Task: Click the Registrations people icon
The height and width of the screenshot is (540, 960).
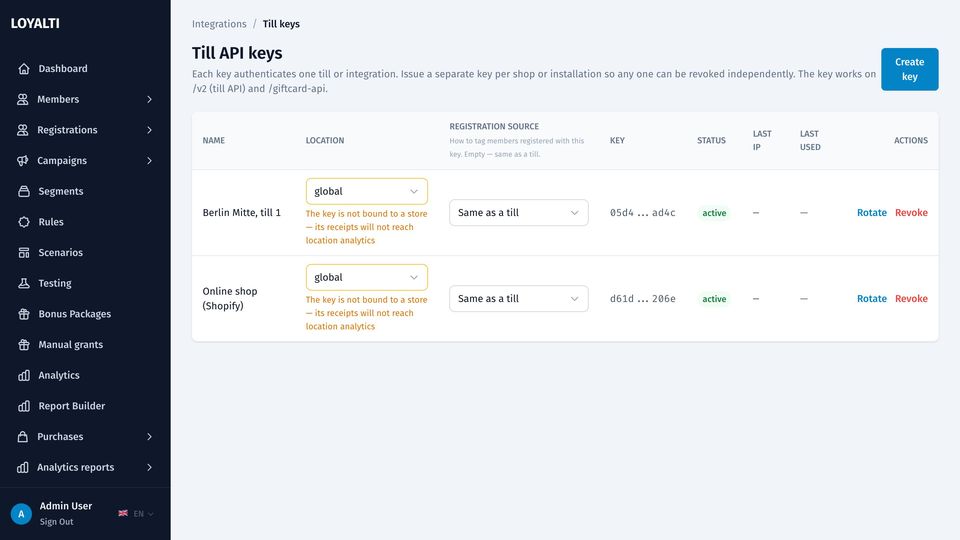Action: click(23, 130)
